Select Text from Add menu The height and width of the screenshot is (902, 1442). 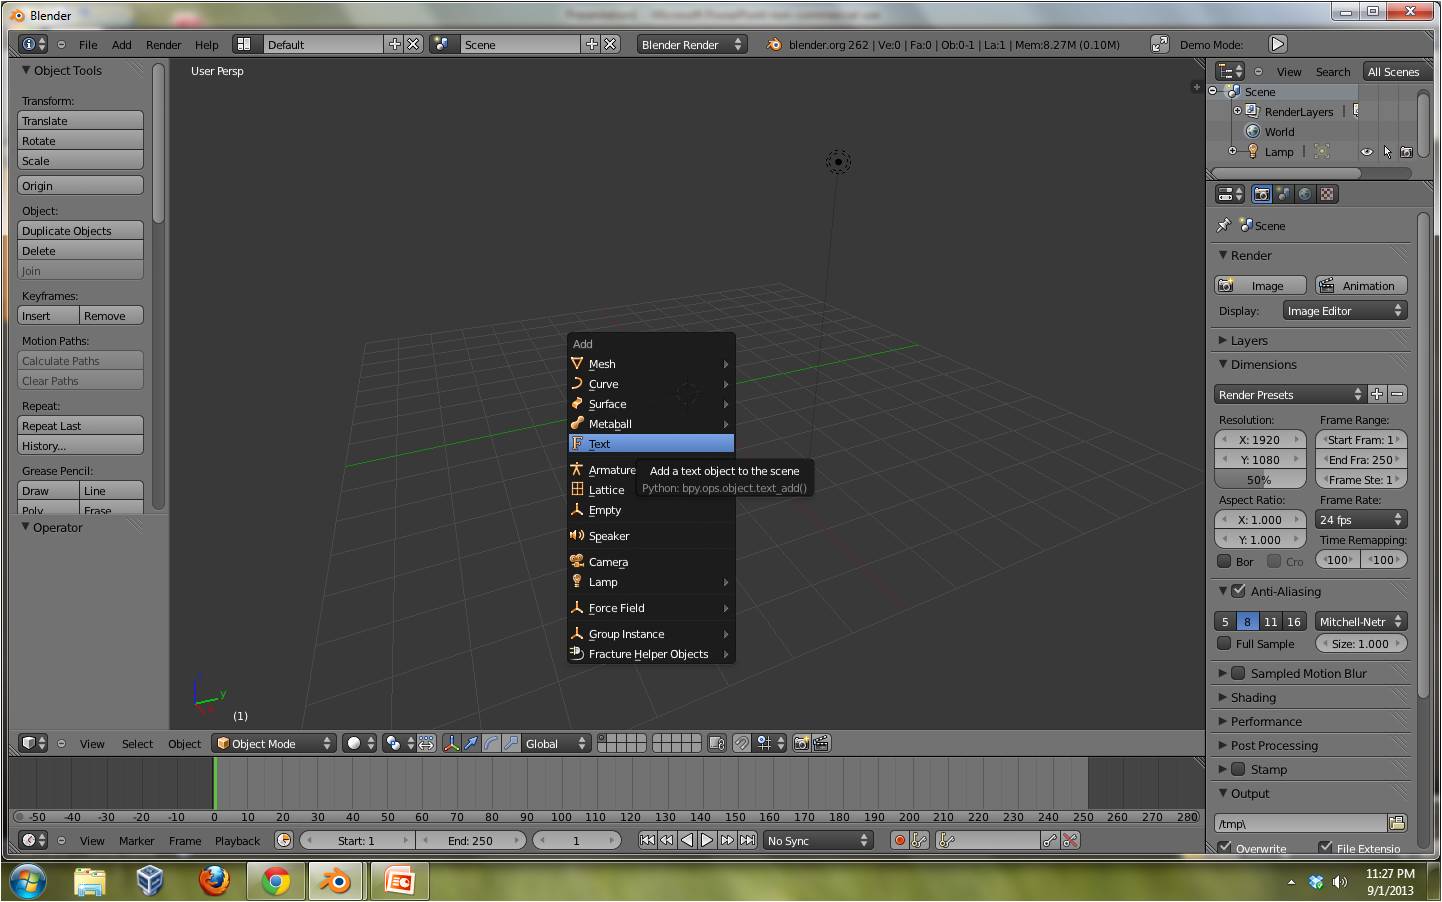[651, 444]
